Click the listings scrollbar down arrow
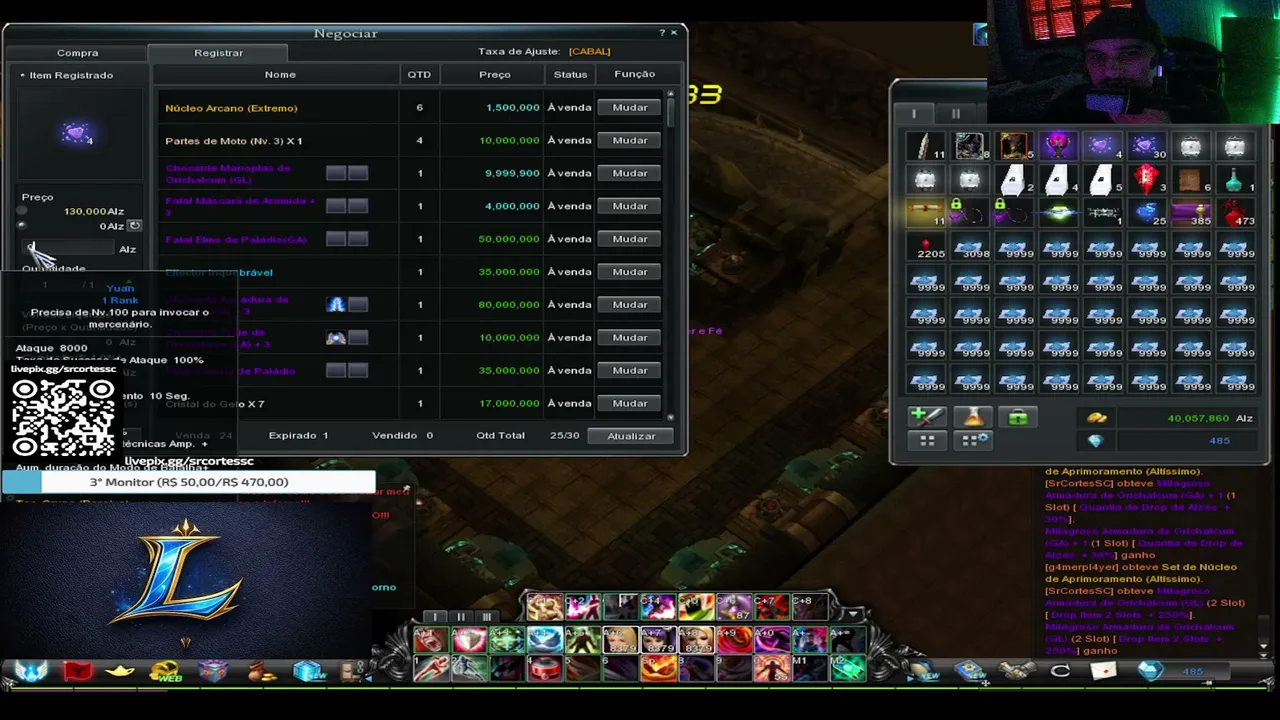Viewport: 1280px width, 720px height. pyautogui.click(x=670, y=417)
